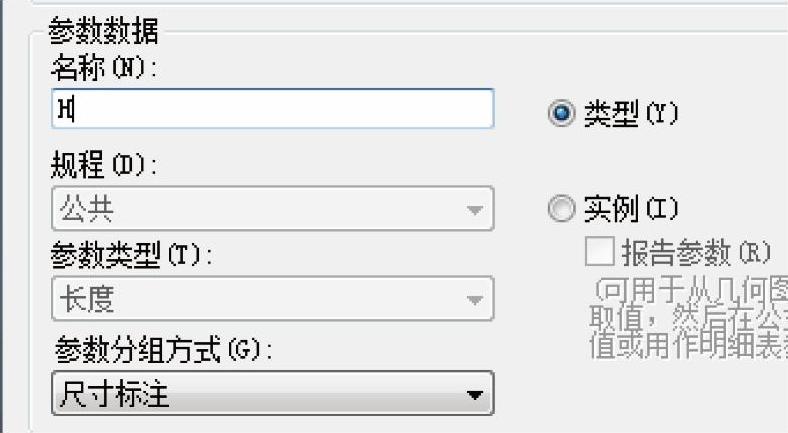The width and height of the screenshot is (788, 433).
Task: Click the 类型(Y) label text
Action: (631, 114)
